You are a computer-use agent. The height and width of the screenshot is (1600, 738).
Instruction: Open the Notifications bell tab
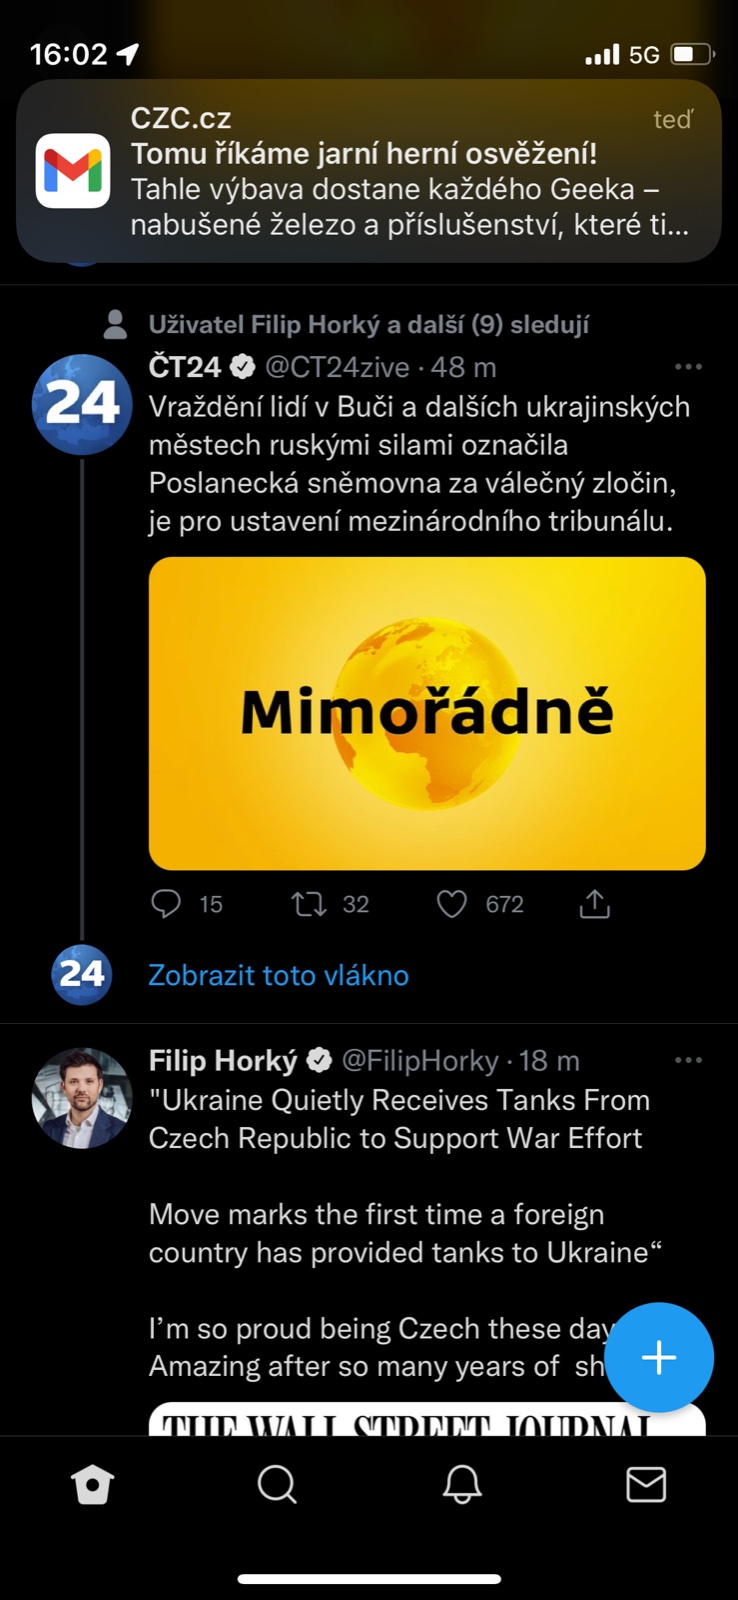pyautogui.click(x=462, y=1485)
